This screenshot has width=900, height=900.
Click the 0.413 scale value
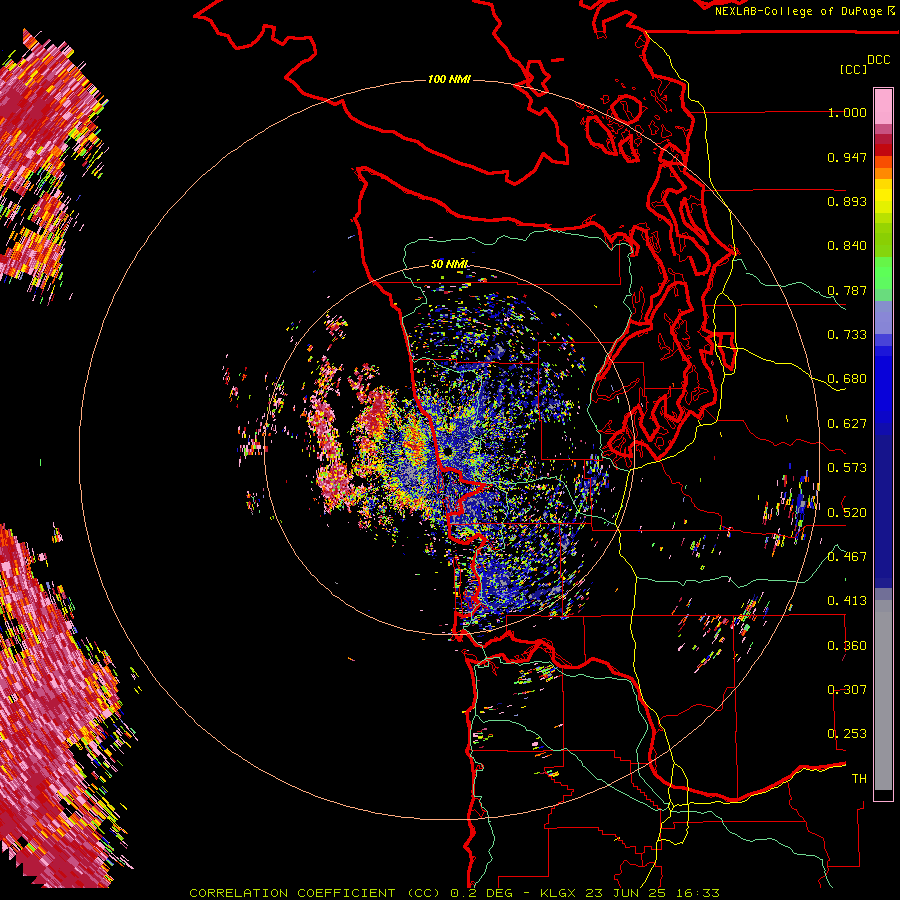[x=847, y=601]
